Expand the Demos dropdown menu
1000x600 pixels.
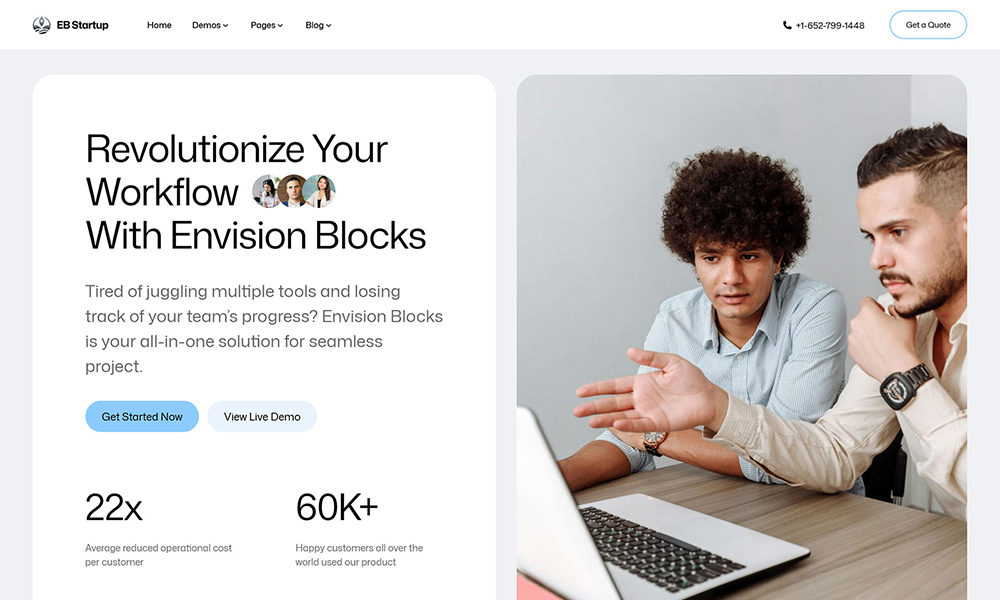point(210,26)
